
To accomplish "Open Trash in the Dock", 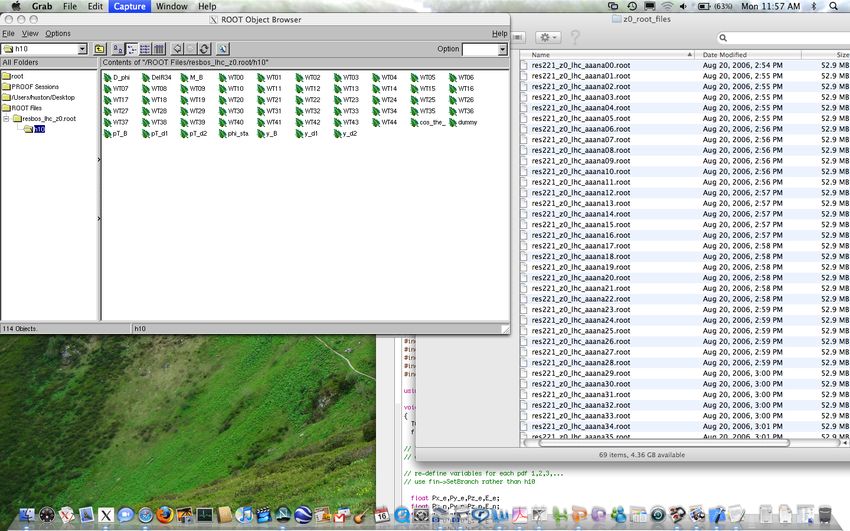I will click(825, 514).
